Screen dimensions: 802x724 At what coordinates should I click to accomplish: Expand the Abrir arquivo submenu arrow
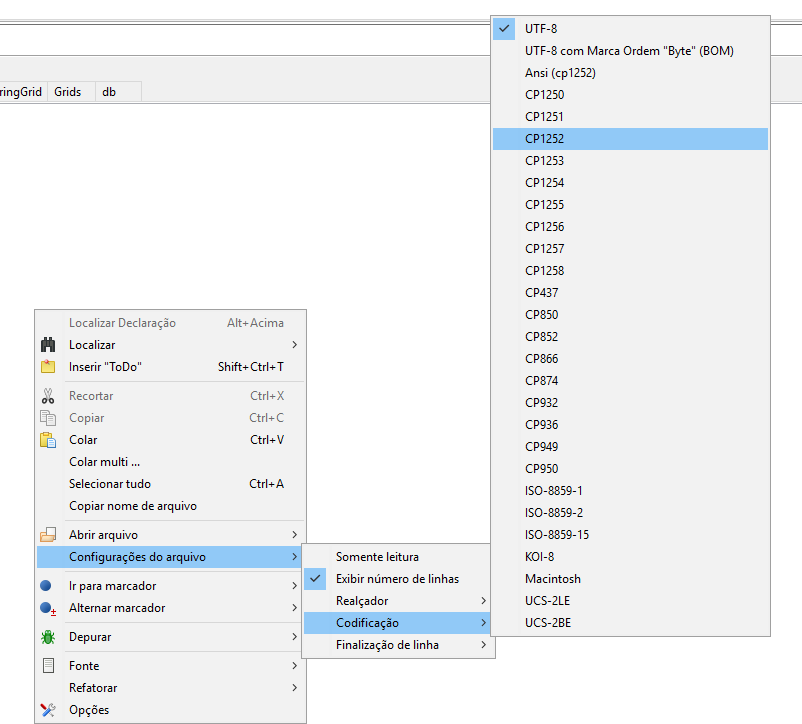coord(295,535)
